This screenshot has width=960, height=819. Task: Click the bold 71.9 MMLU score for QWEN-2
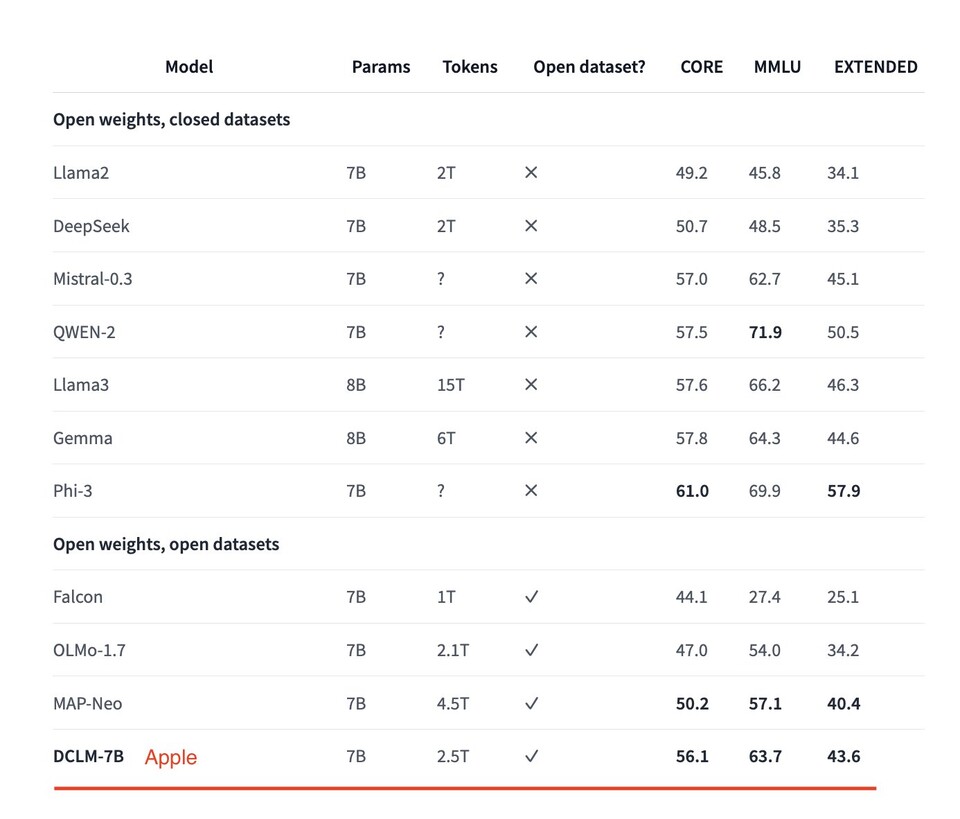(x=765, y=332)
